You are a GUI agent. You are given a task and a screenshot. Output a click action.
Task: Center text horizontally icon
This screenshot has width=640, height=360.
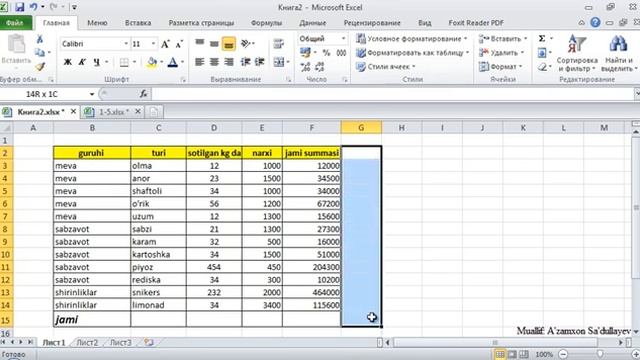(x=214, y=62)
